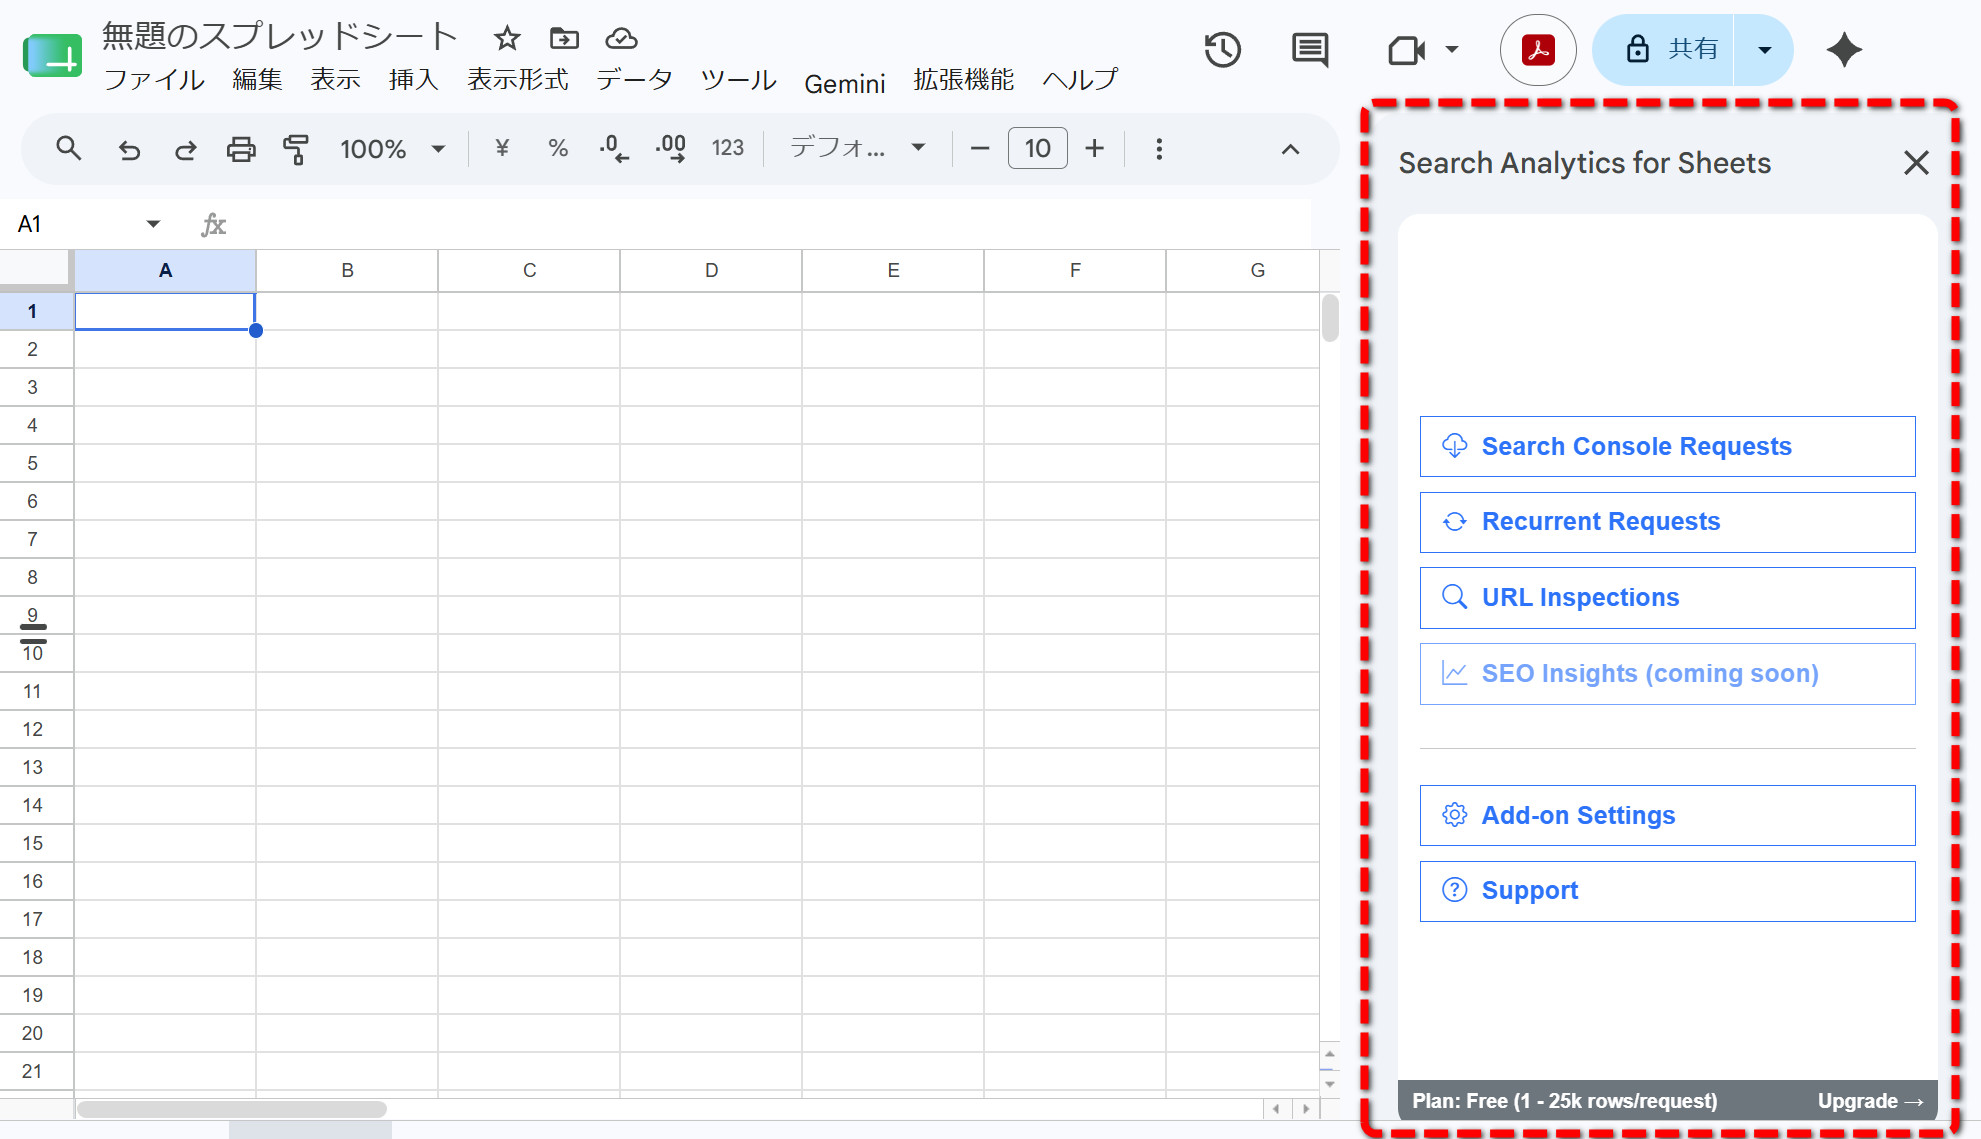Move the spreadsheet to a folder
The height and width of the screenshot is (1139, 1981).
click(x=564, y=39)
